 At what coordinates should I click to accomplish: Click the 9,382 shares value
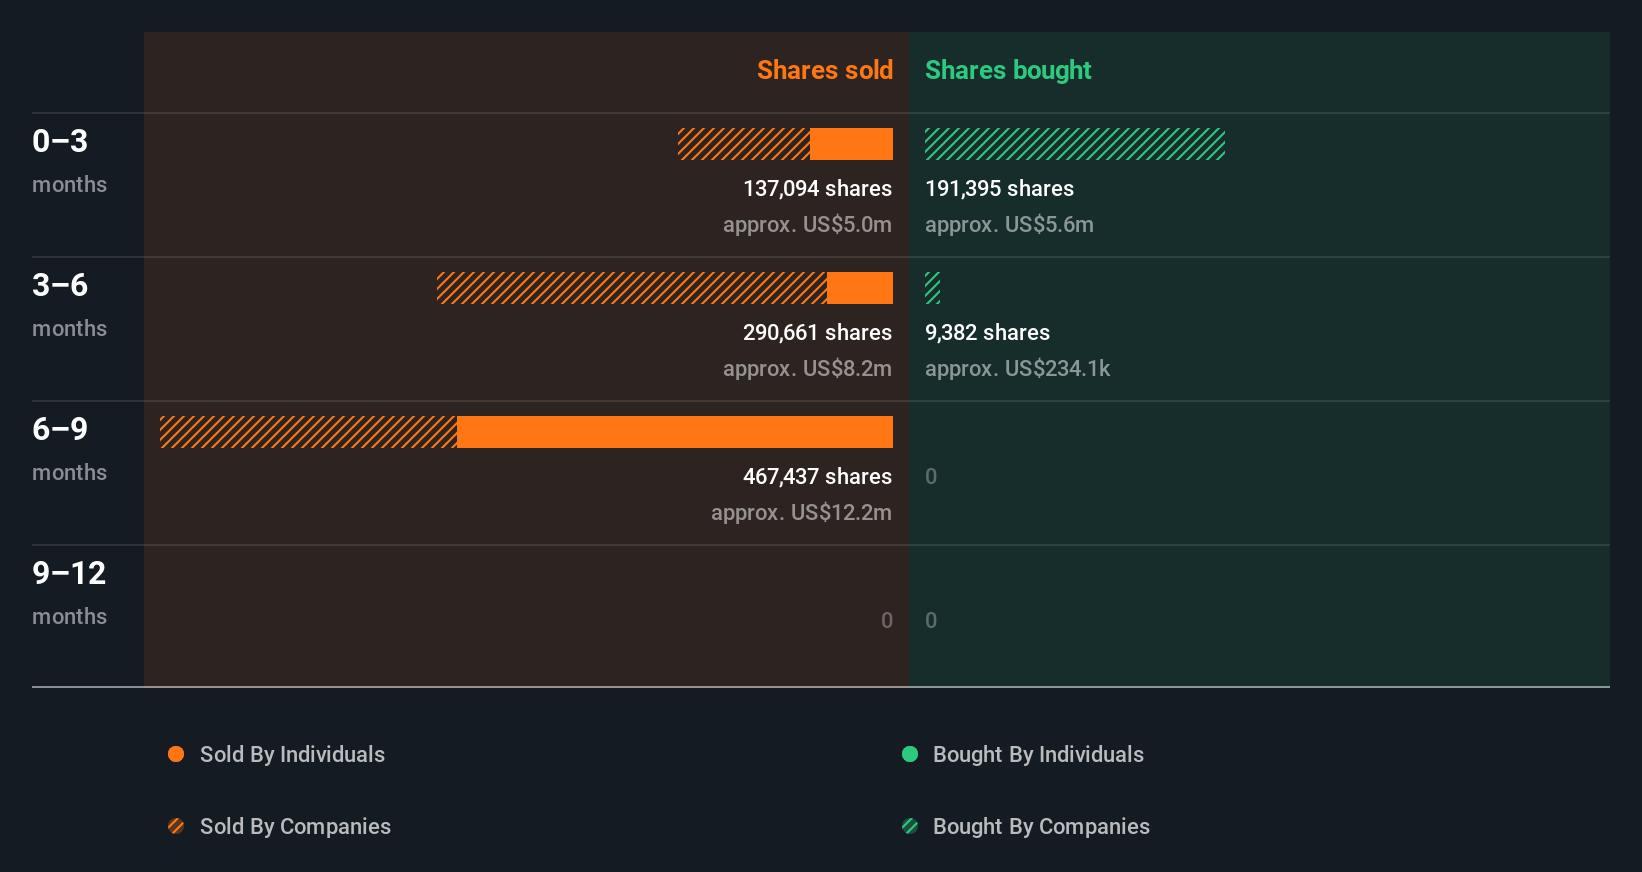[987, 332]
